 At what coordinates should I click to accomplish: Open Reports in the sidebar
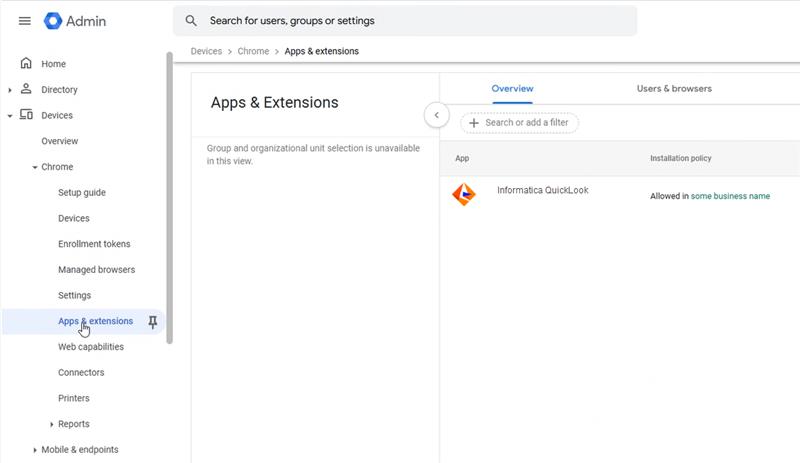(x=73, y=424)
